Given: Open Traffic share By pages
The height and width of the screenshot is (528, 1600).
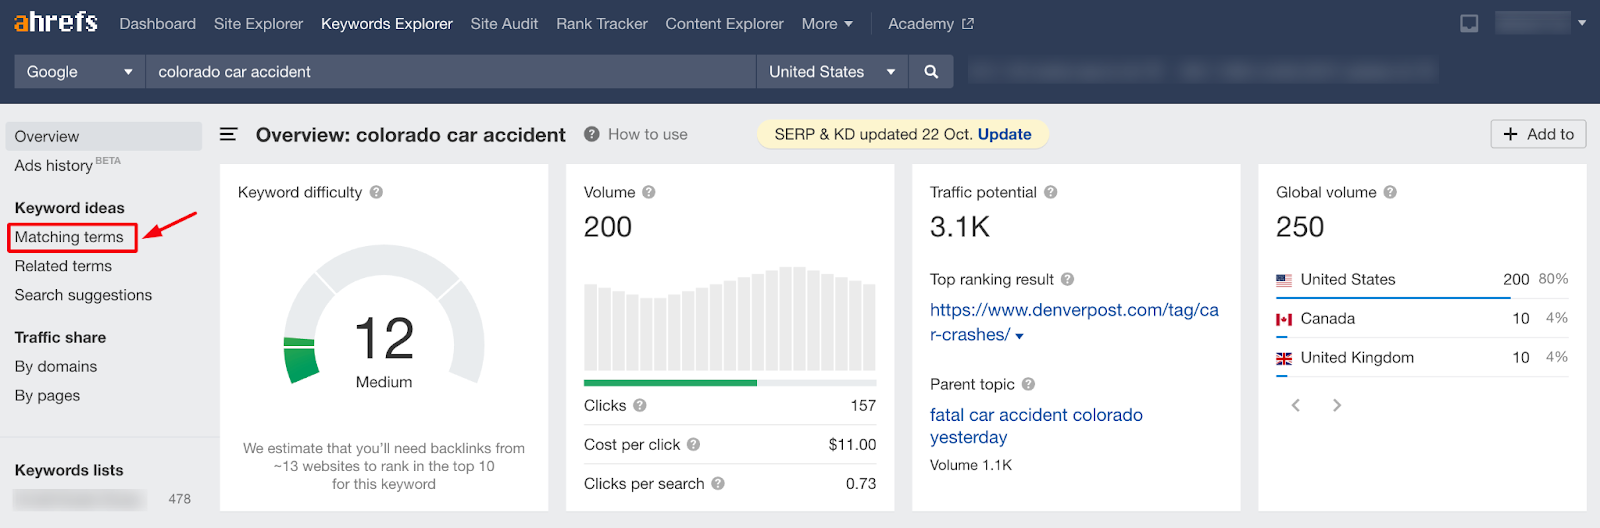Looking at the screenshot, I should click(47, 396).
